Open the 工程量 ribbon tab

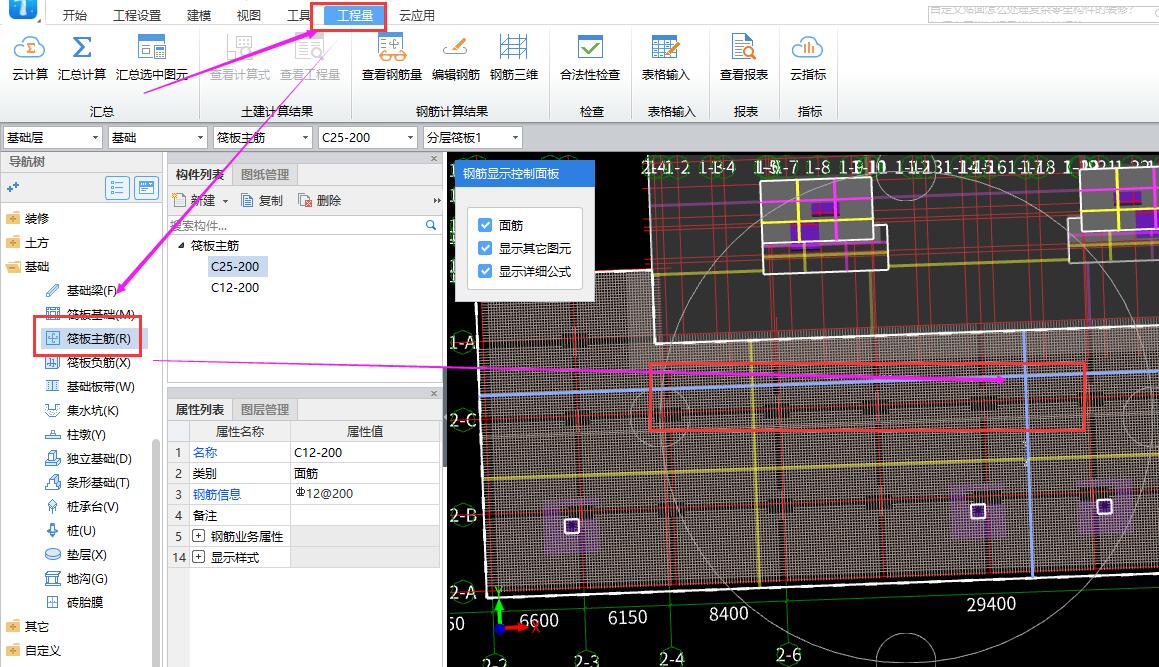tap(355, 16)
